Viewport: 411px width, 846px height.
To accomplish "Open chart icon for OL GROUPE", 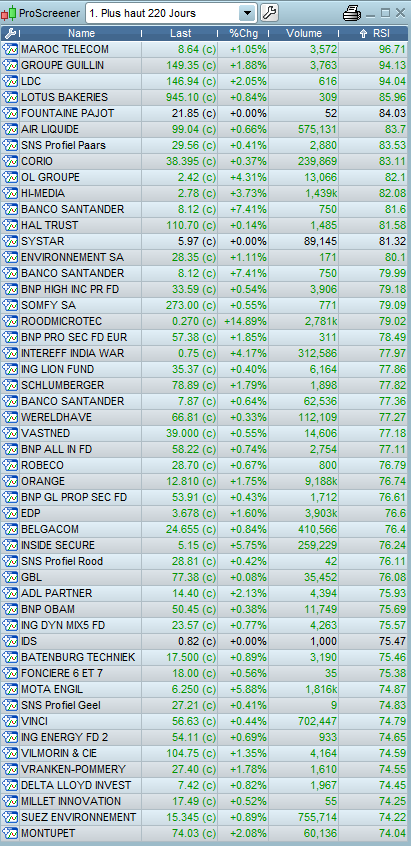I will (x=10, y=177).
